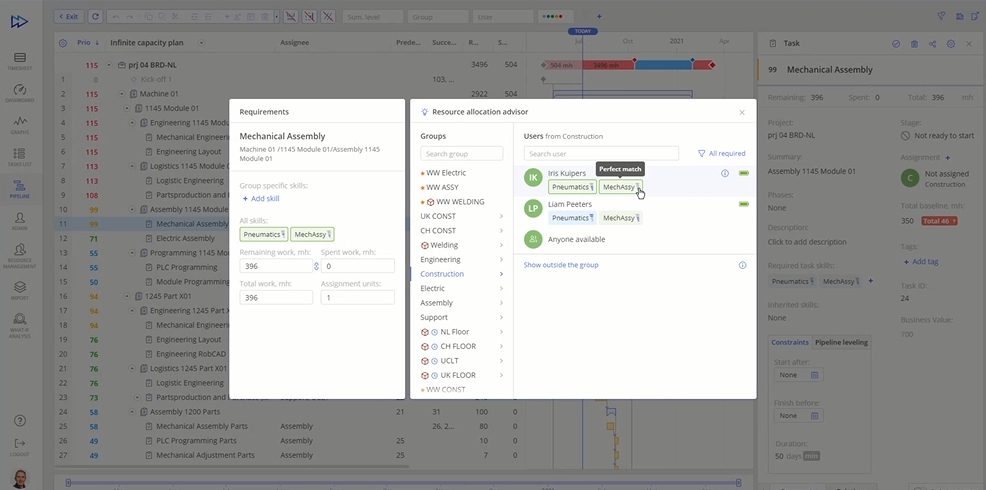Toggle the All required skills filter
The height and width of the screenshot is (490, 986).
[x=721, y=154]
